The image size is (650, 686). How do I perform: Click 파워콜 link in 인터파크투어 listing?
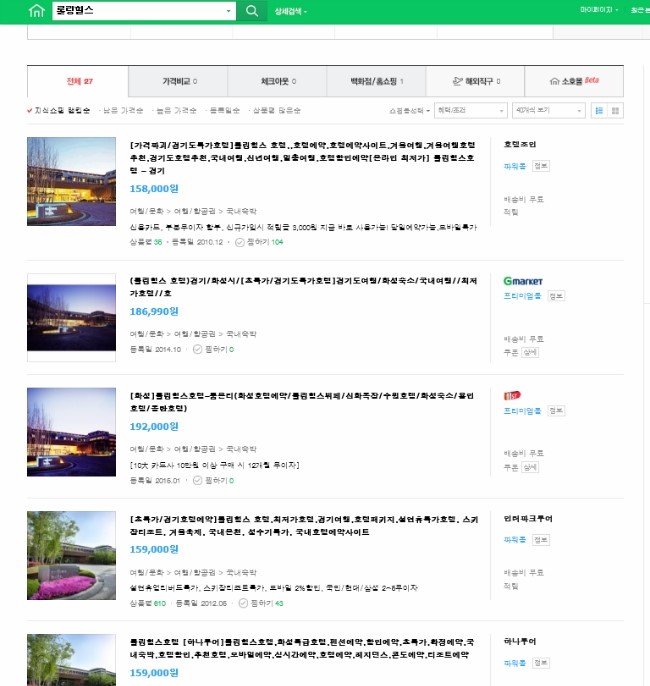pyautogui.click(x=514, y=540)
